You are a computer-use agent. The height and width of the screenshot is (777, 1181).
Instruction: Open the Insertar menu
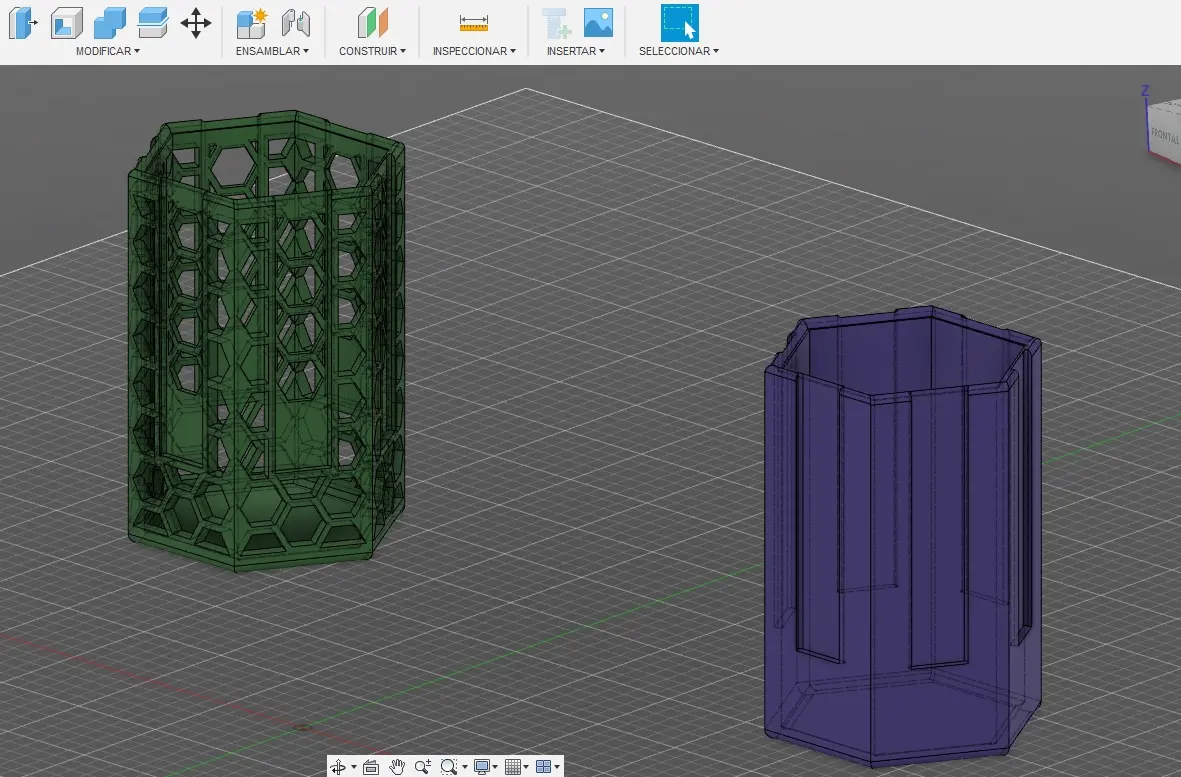point(576,51)
